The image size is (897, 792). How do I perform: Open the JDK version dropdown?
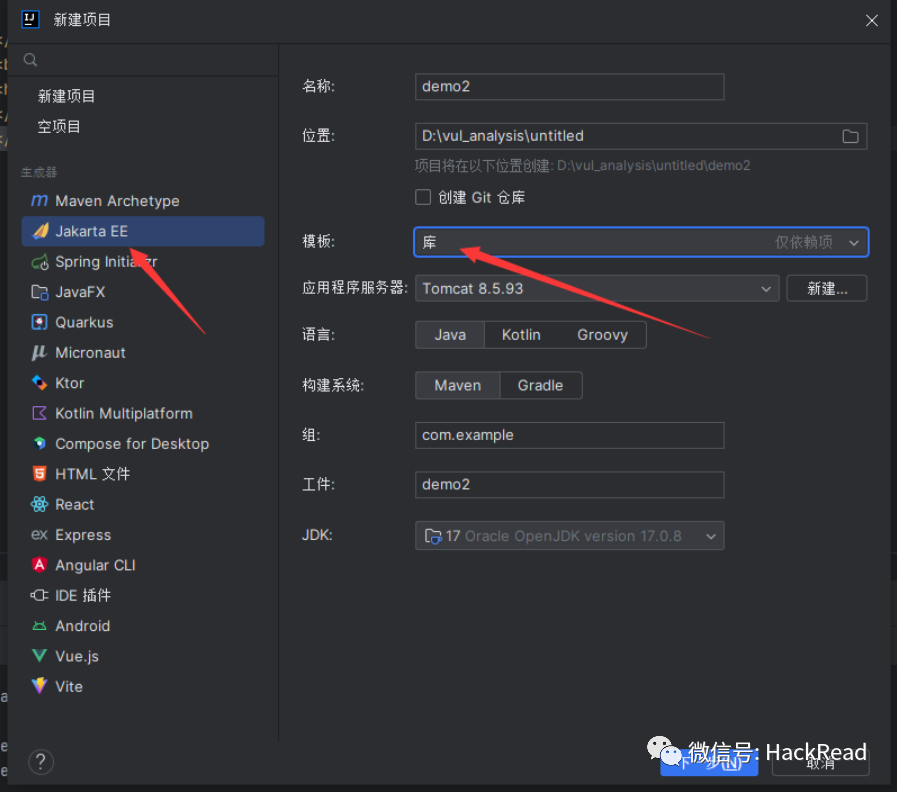coord(570,536)
